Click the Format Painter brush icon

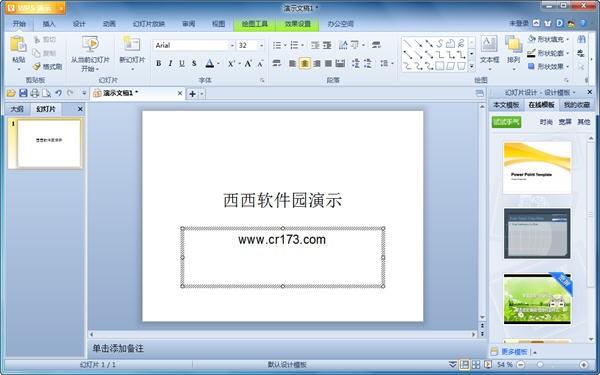(37, 67)
